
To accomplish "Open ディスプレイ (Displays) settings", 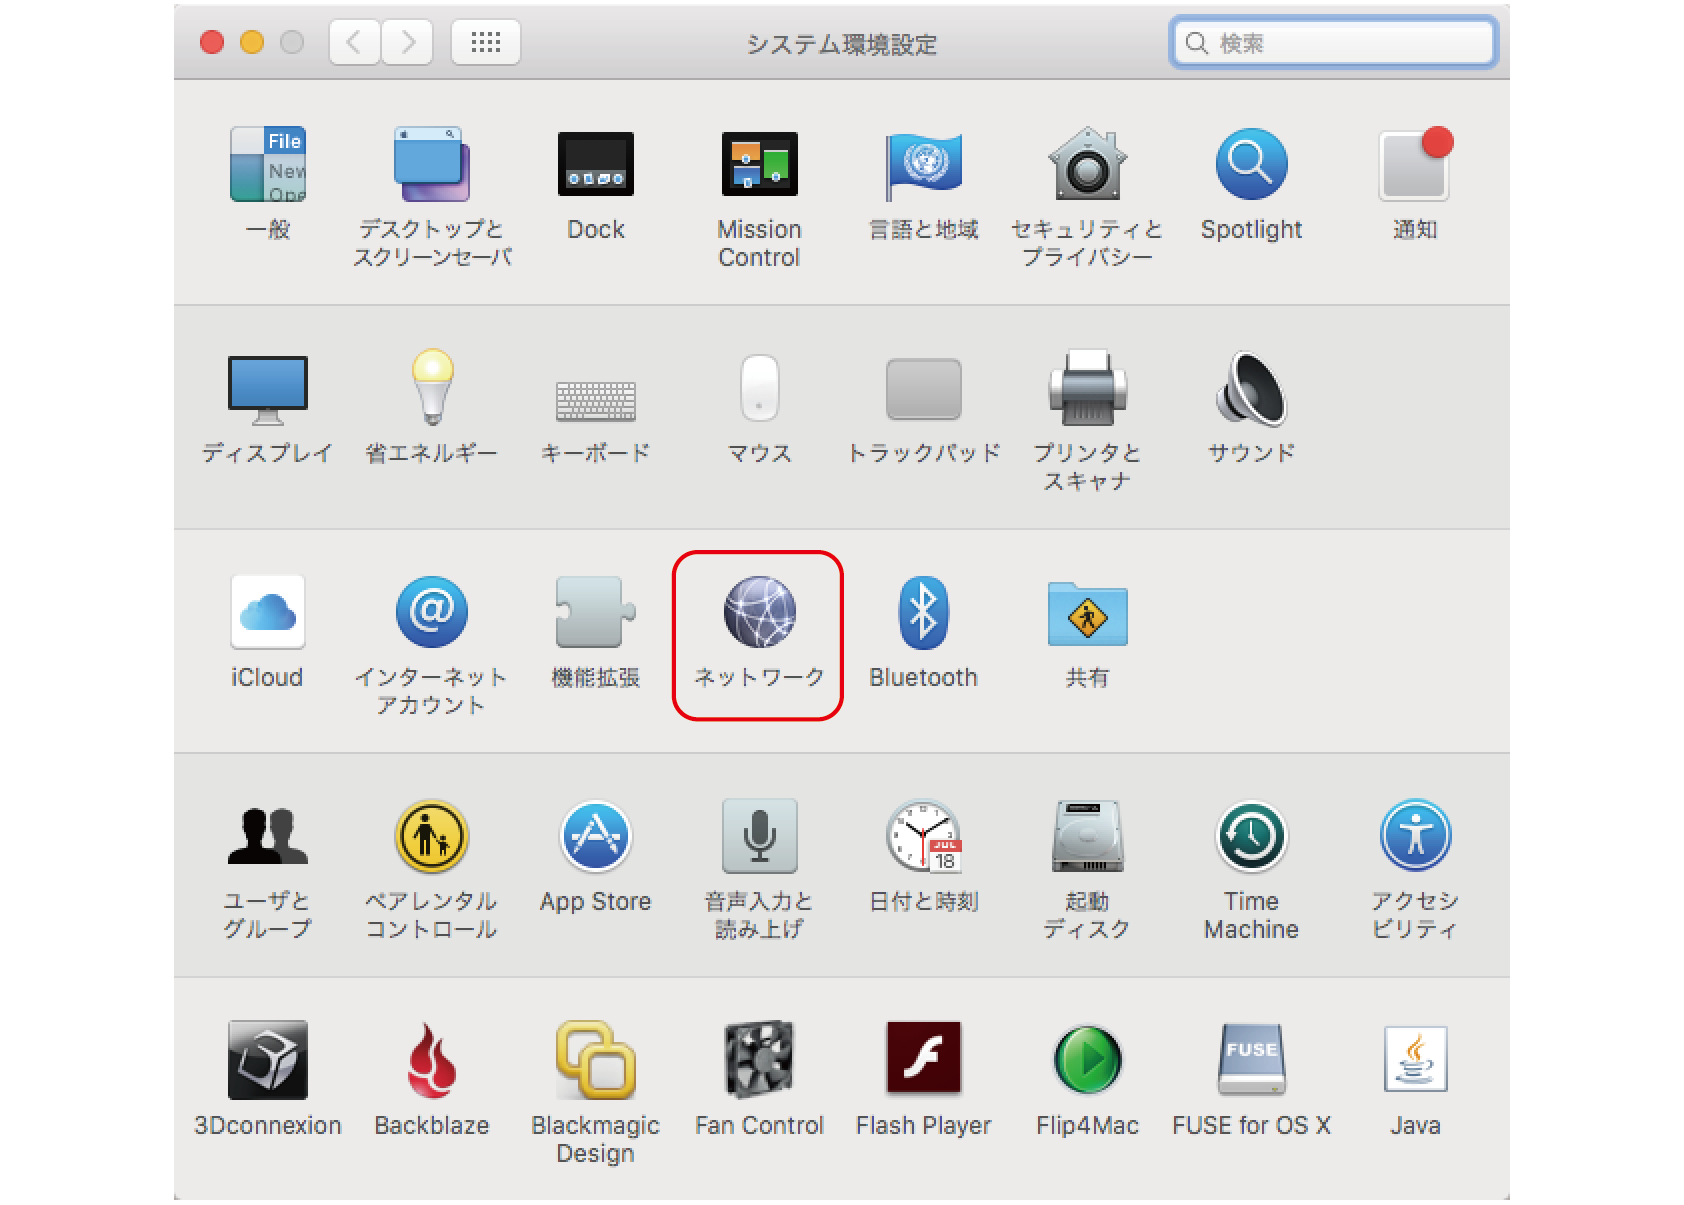I will click(x=267, y=389).
